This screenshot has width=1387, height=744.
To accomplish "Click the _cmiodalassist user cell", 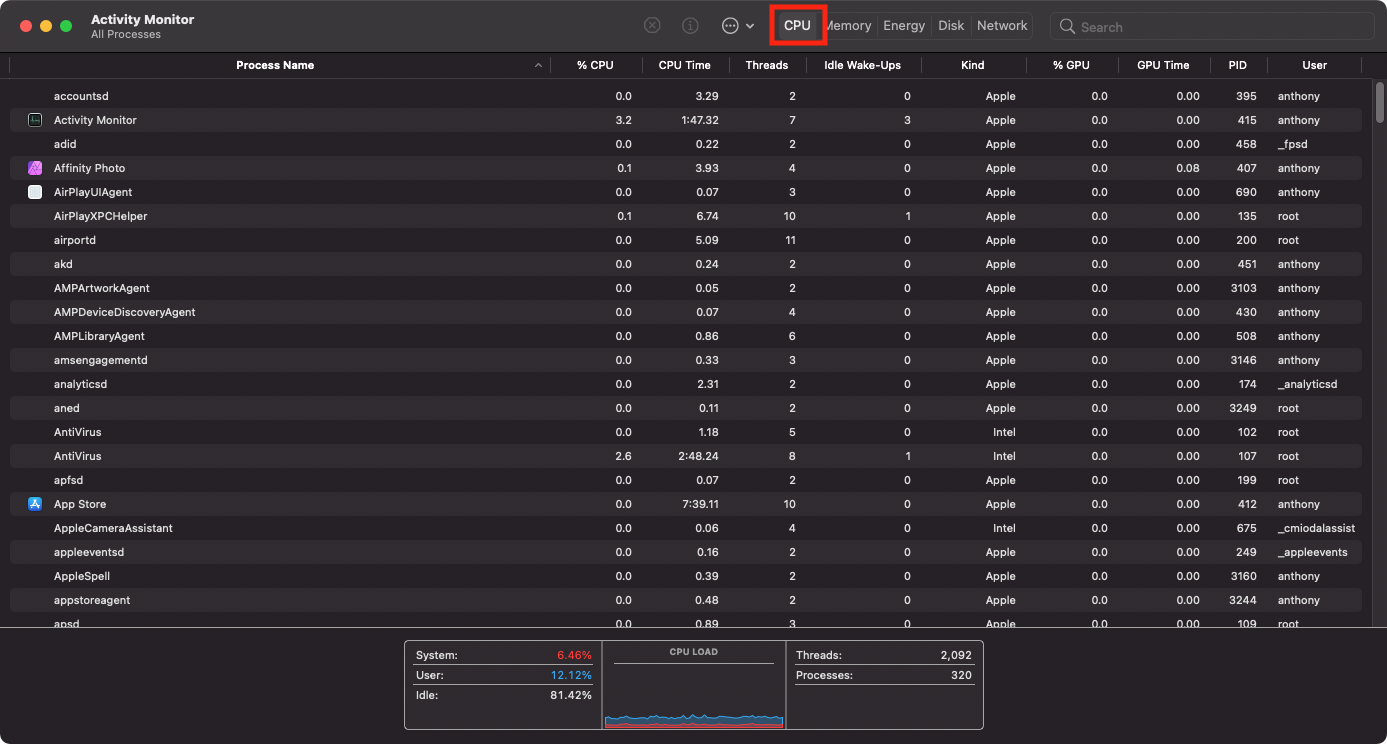I will click(1316, 528).
